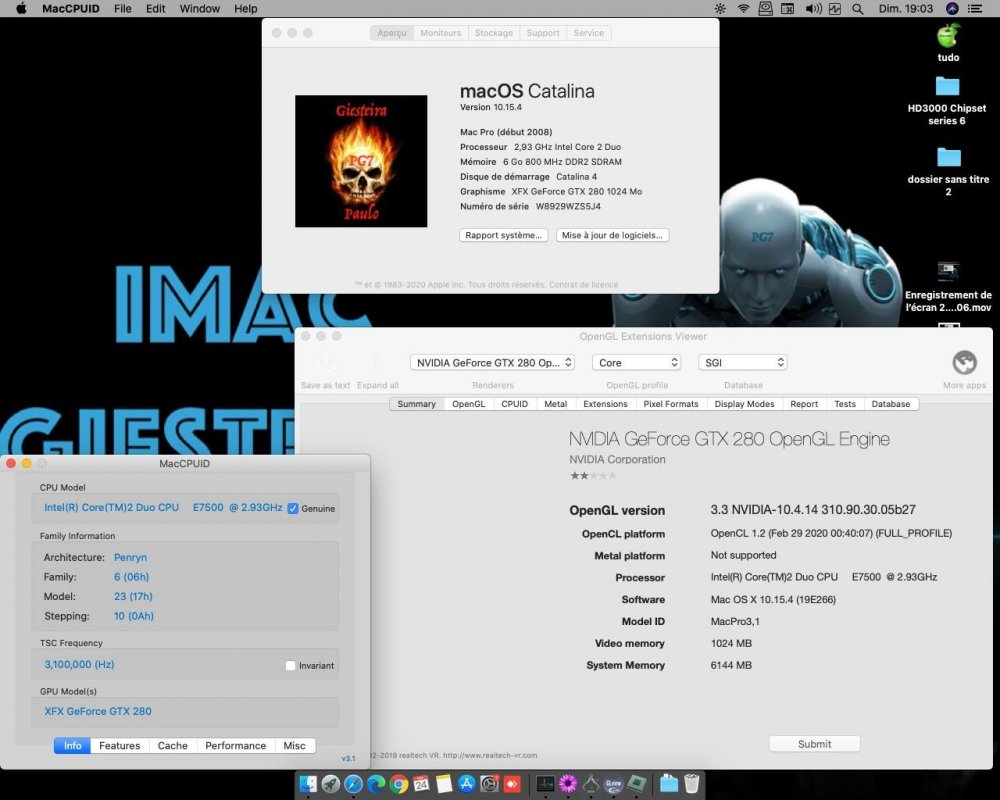
Task: Select the dossier sans titre 2 folder
Action: (x=948, y=158)
